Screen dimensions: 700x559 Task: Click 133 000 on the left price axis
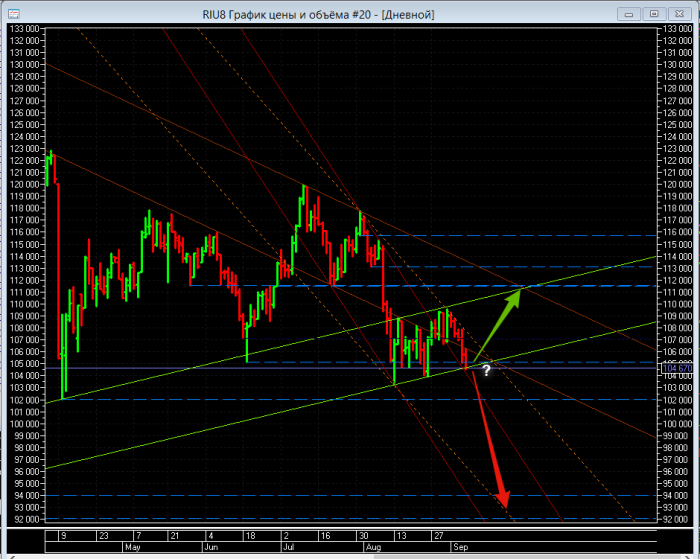(22, 28)
